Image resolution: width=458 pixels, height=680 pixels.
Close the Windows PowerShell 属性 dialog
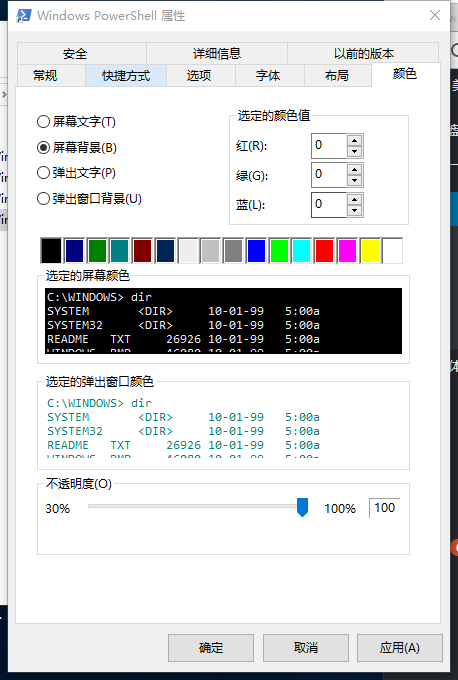(x=435, y=15)
